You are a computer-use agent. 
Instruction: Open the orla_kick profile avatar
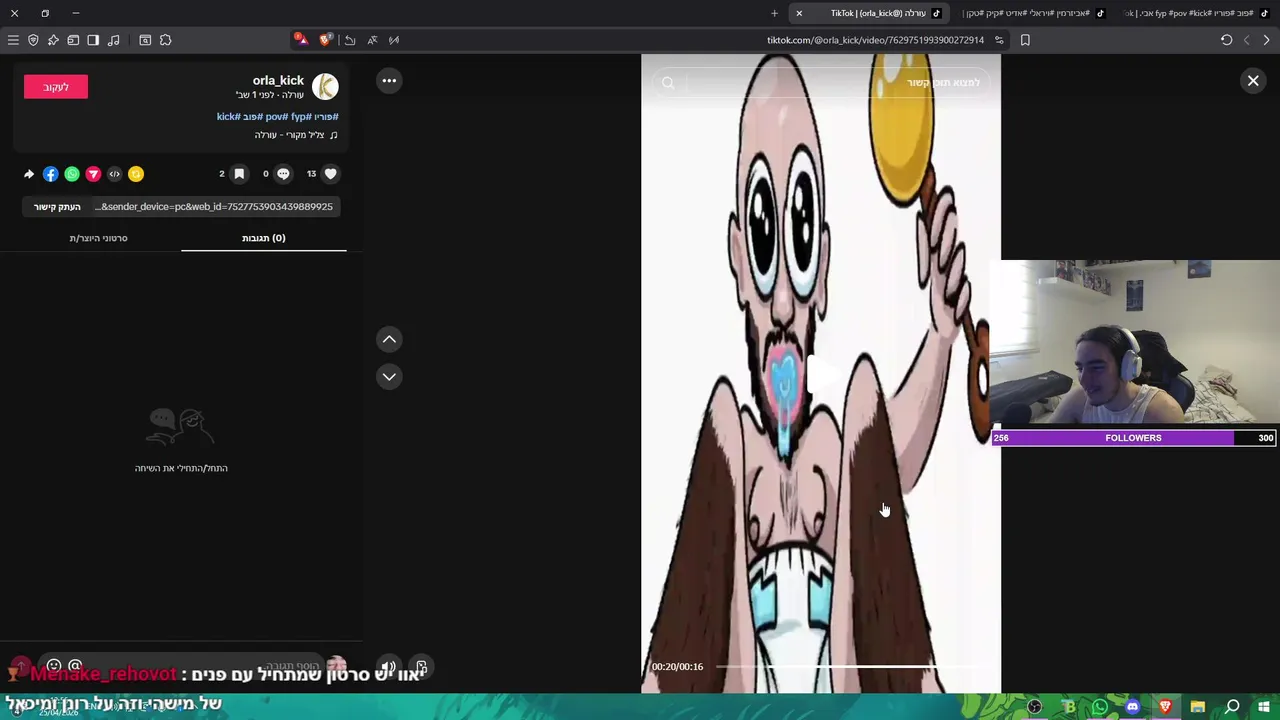pos(325,87)
